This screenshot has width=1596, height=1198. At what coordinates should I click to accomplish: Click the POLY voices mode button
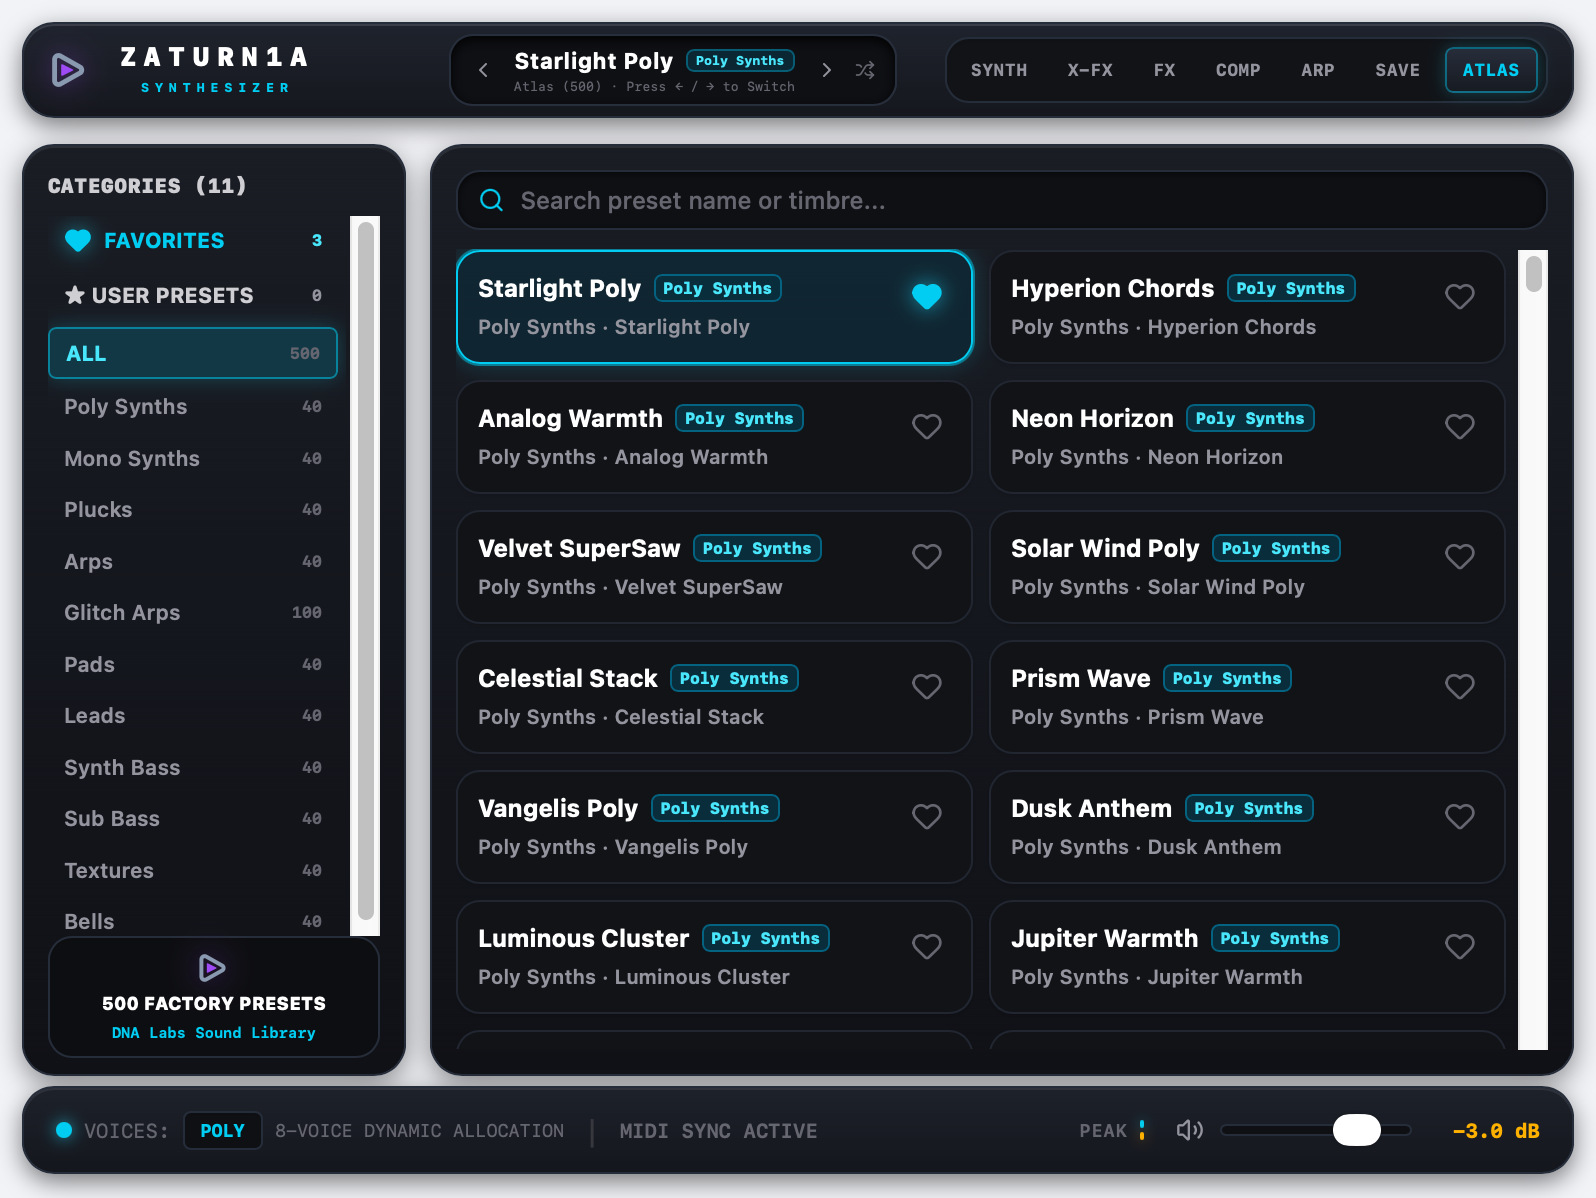(x=222, y=1130)
